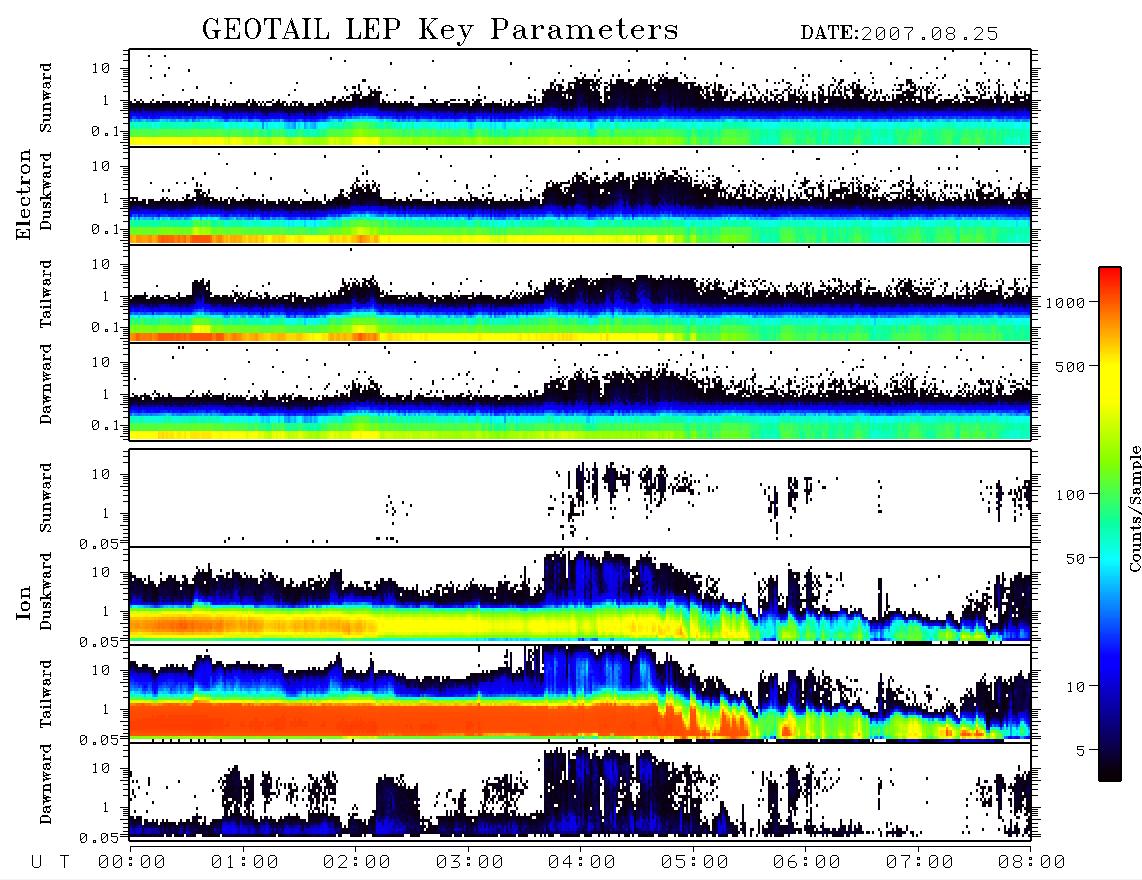
Task: Click the 01:00 time tick label
Action: 245,862
